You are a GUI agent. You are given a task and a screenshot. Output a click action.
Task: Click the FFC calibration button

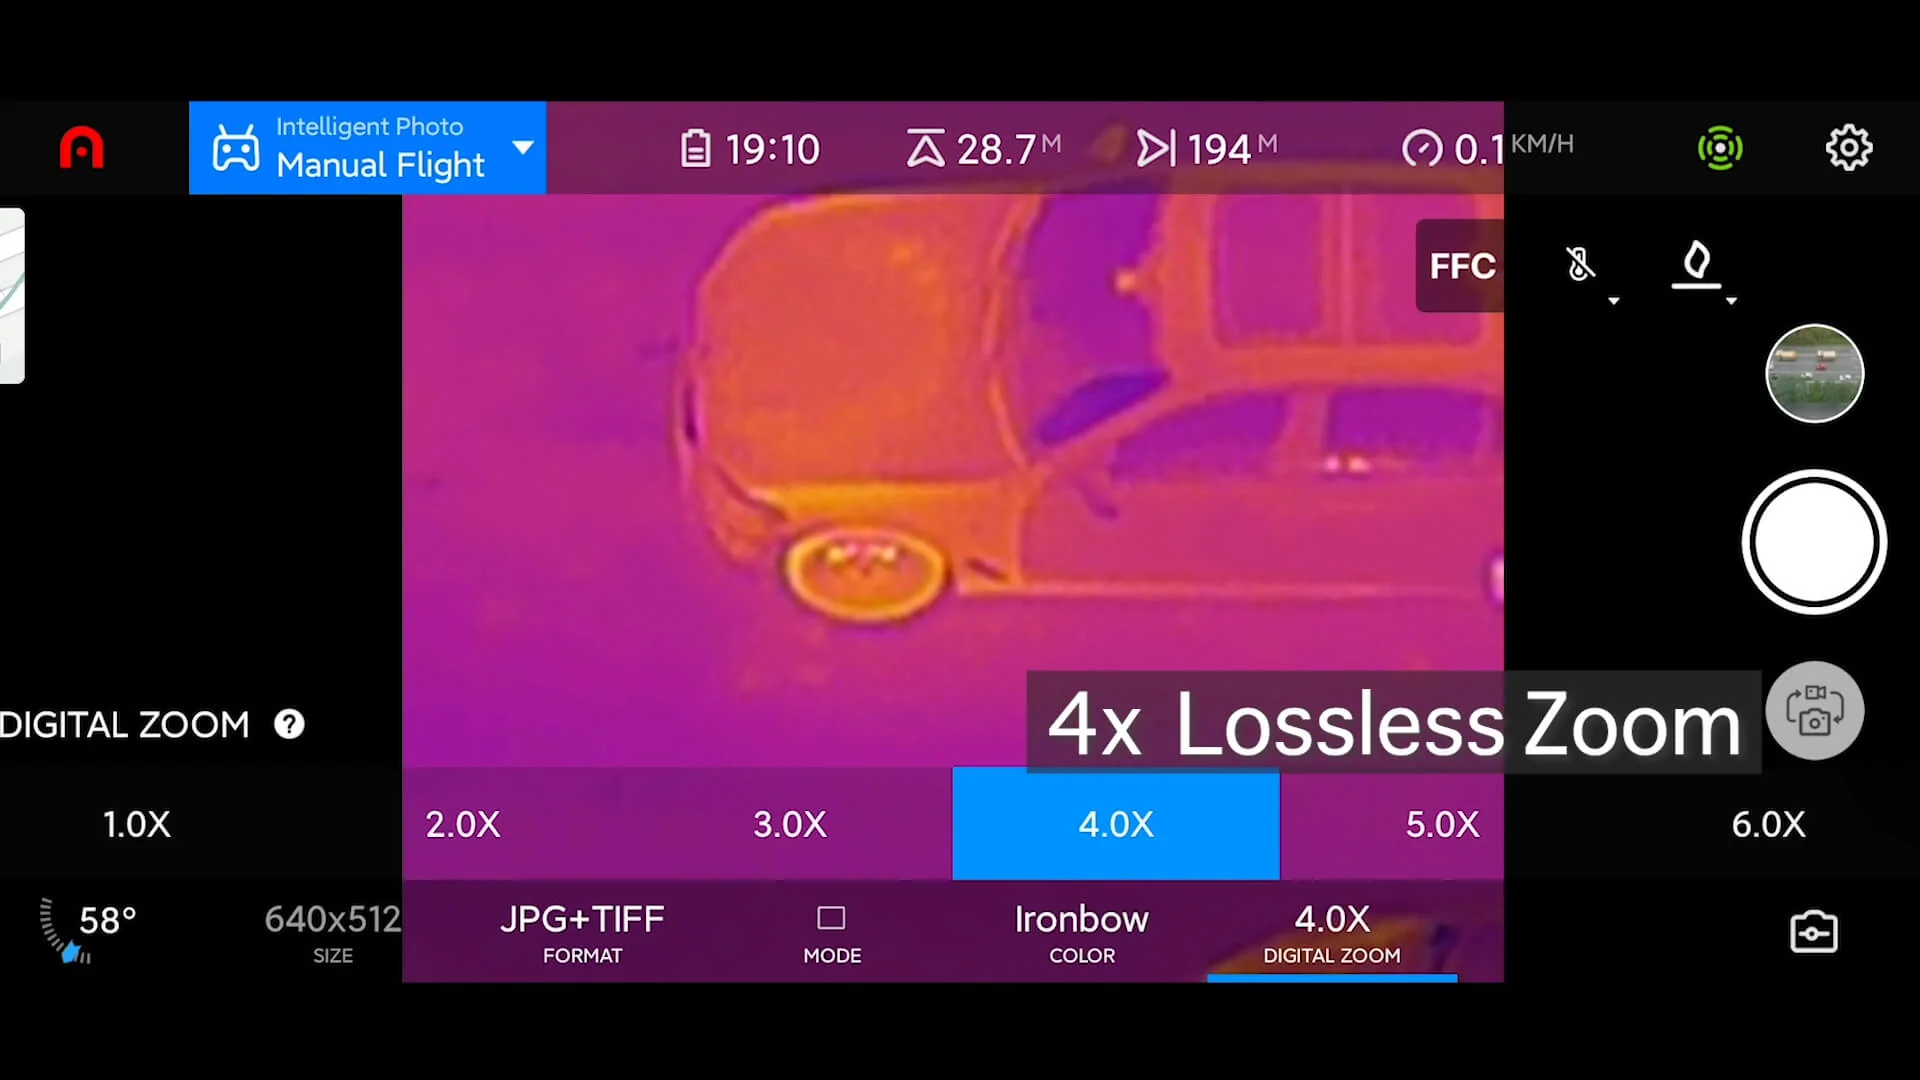tap(1461, 265)
